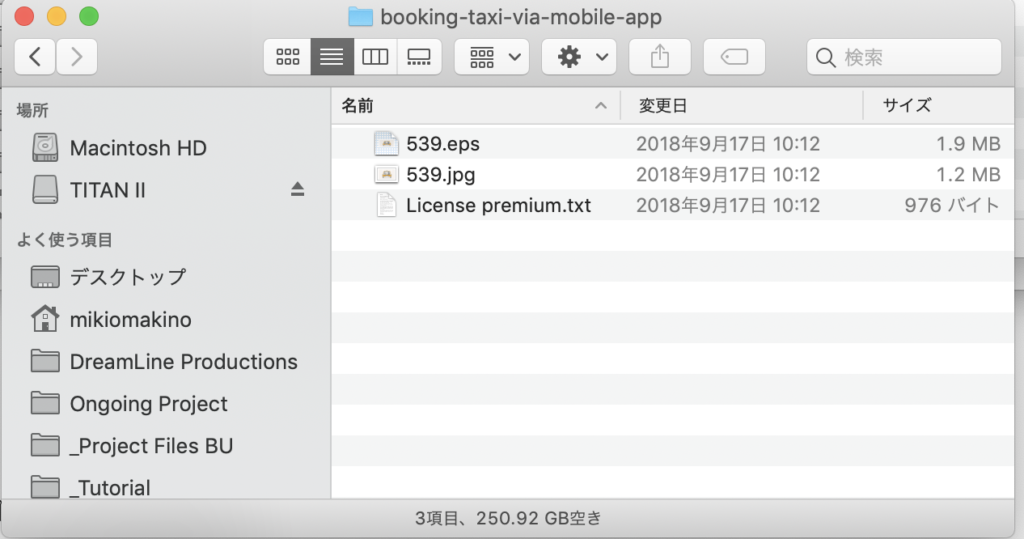Click the status bar 3項目、250.92 GB空き
The image size is (1024, 539).
[x=508, y=518]
